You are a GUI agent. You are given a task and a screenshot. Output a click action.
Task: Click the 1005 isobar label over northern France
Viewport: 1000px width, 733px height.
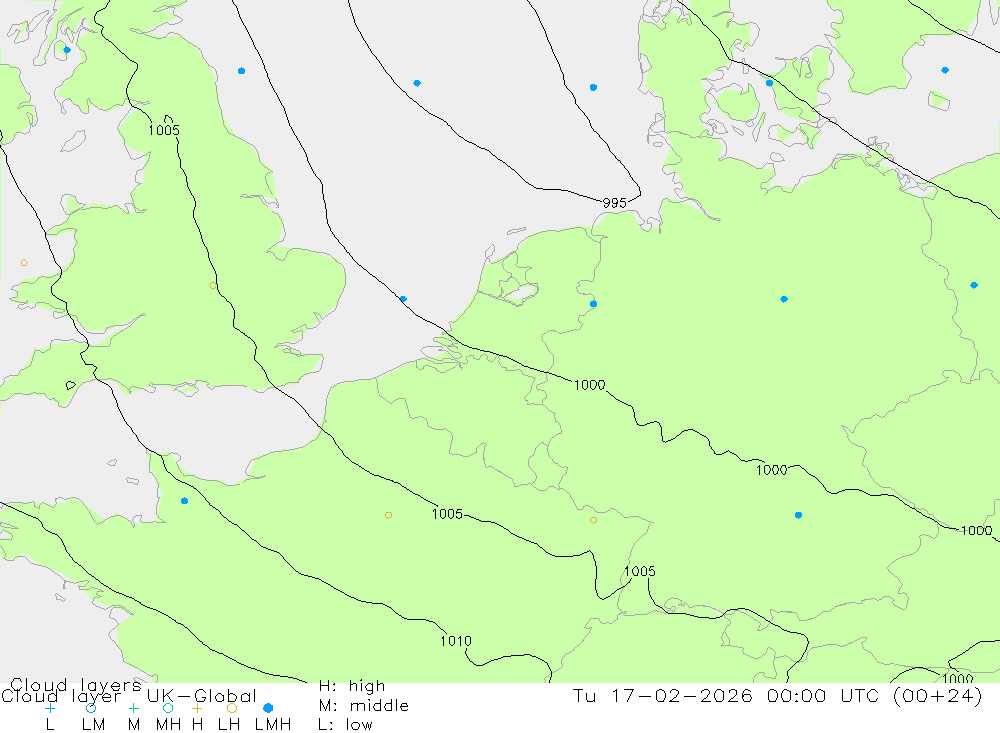coord(447,514)
